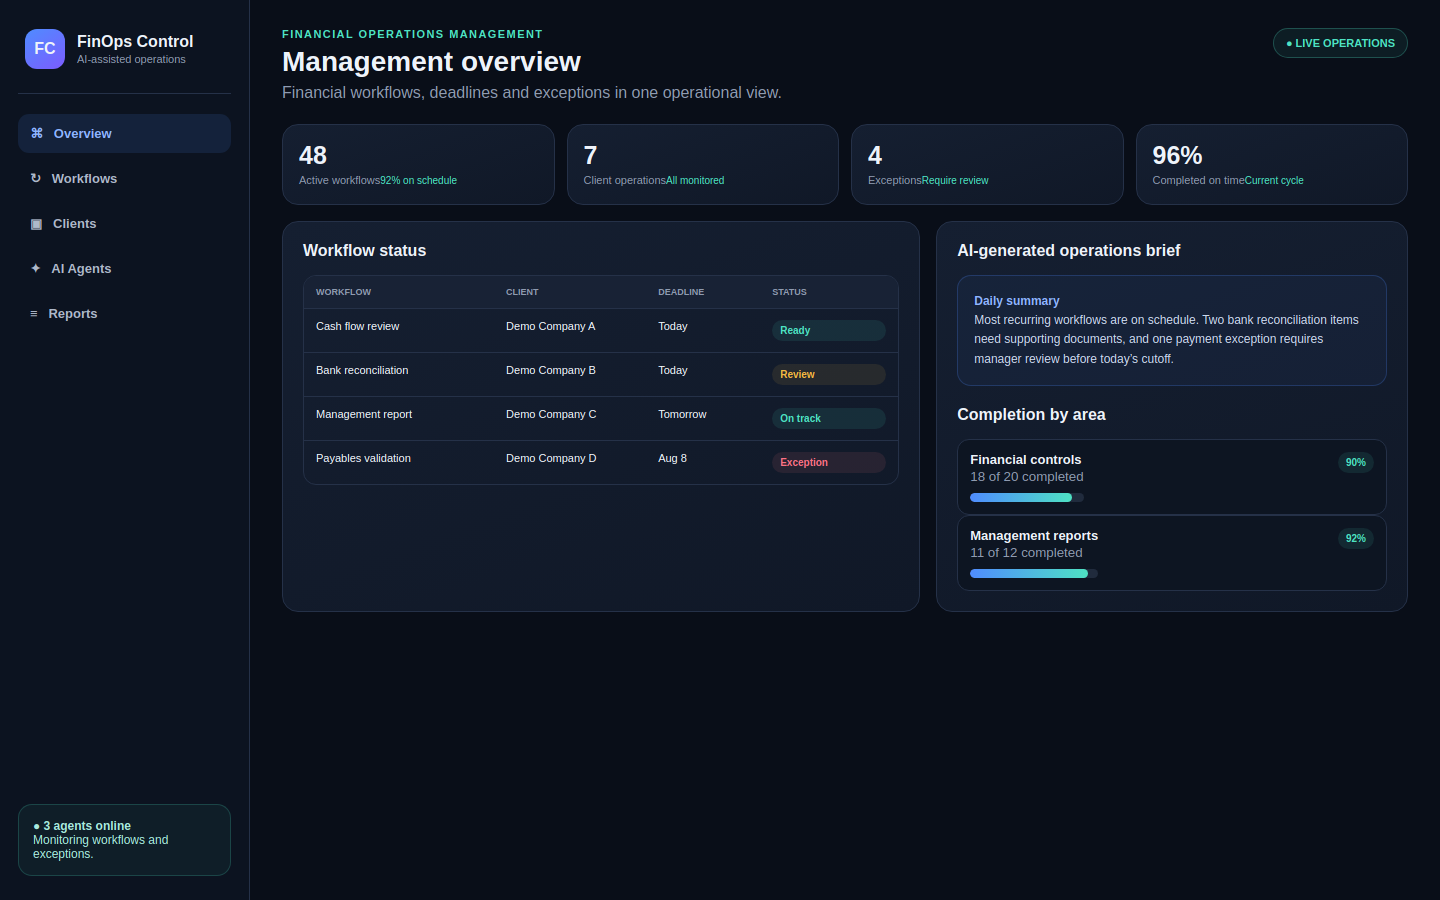Click the Aug 8 deadline cell
Screen dimensions: 1440x900
point(672,458)
